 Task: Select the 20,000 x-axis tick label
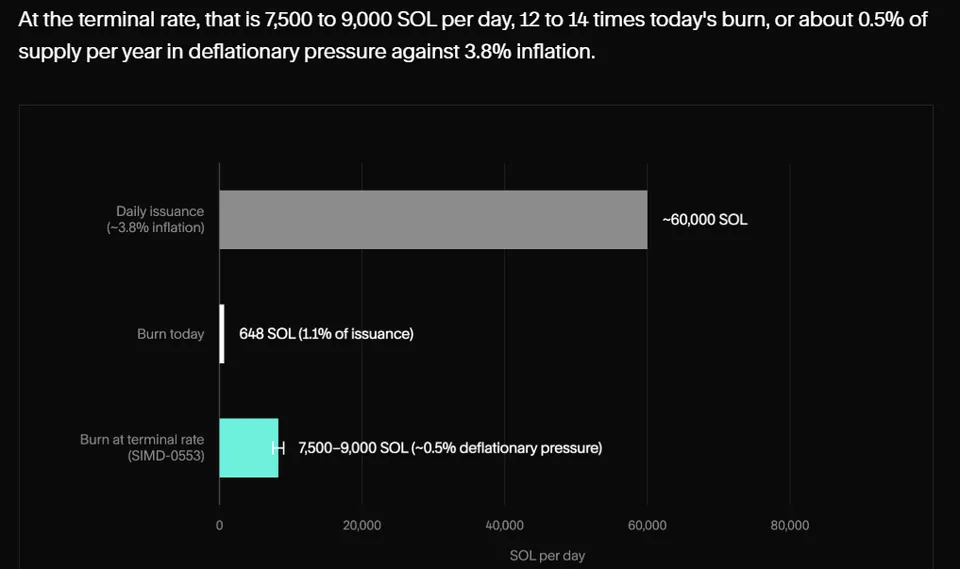pos(362,526)
